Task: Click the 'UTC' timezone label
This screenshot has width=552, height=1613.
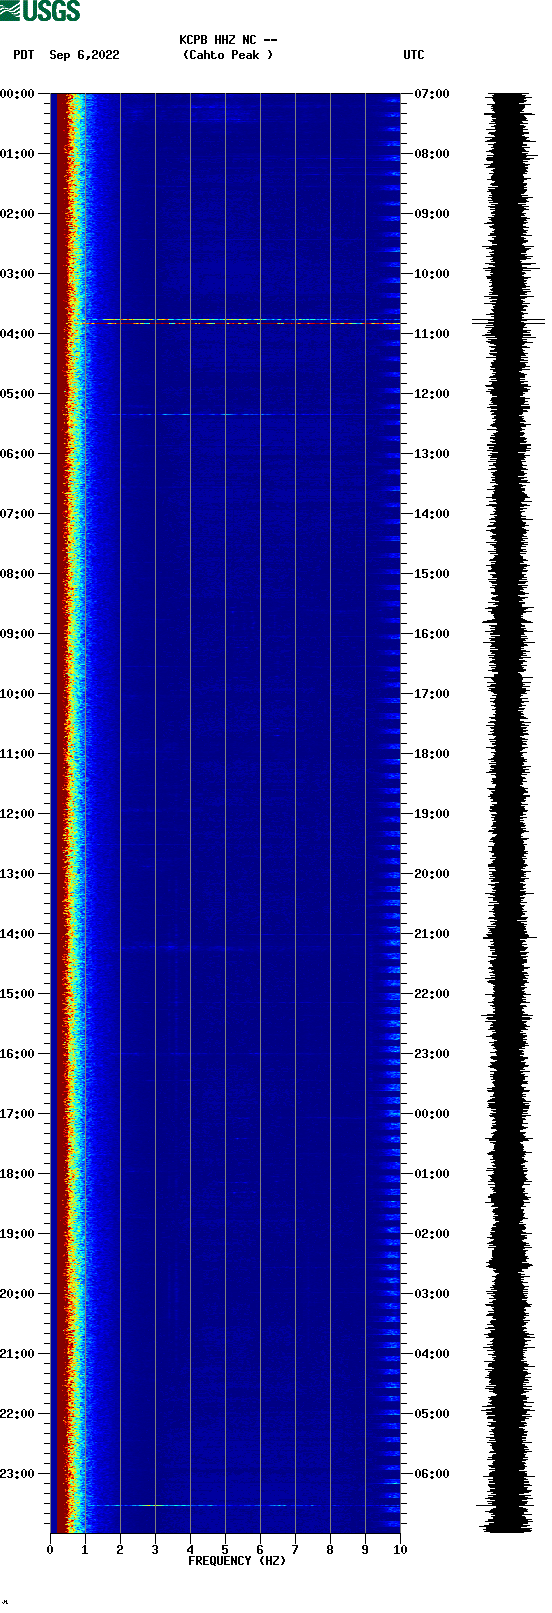Action: click(x=413, y=55)
